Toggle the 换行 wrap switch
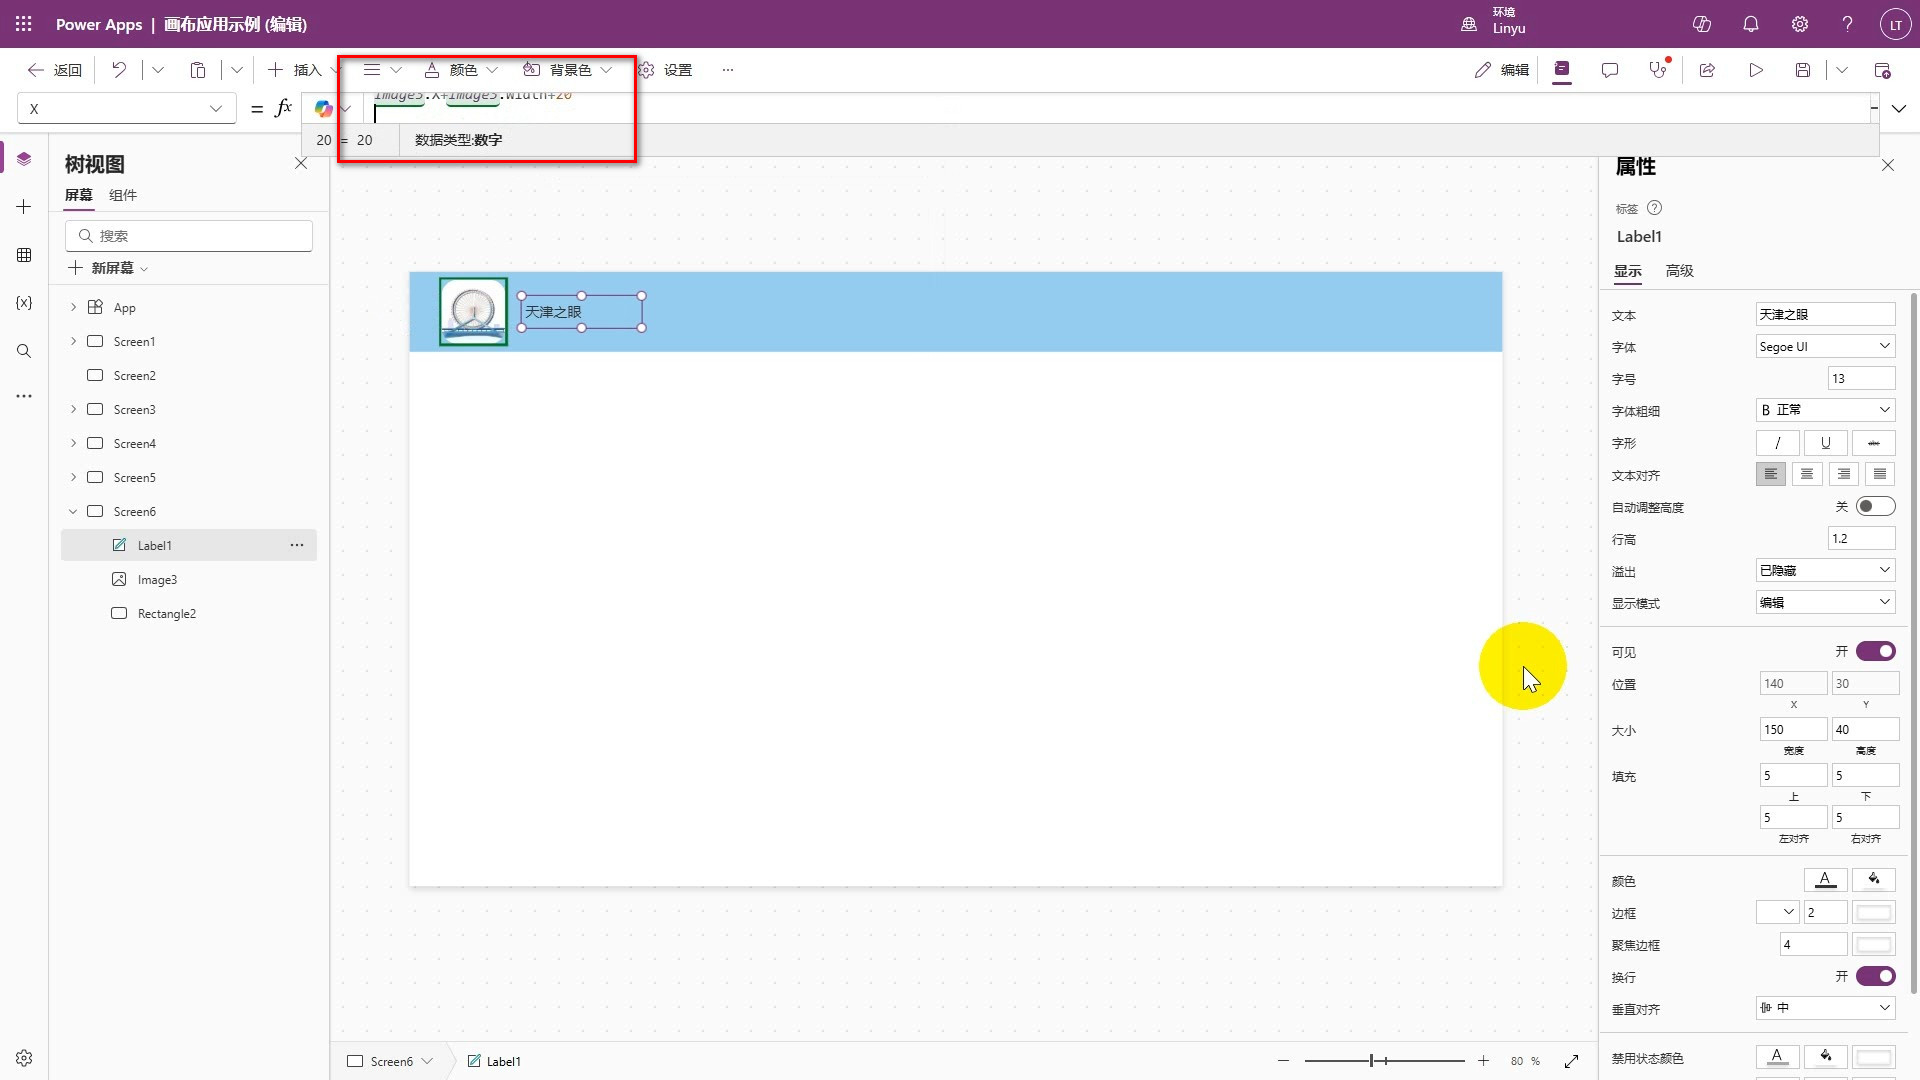The height and width of the screenshot is (1080, 1920). pyautogui.click(x=1875, y=976)
